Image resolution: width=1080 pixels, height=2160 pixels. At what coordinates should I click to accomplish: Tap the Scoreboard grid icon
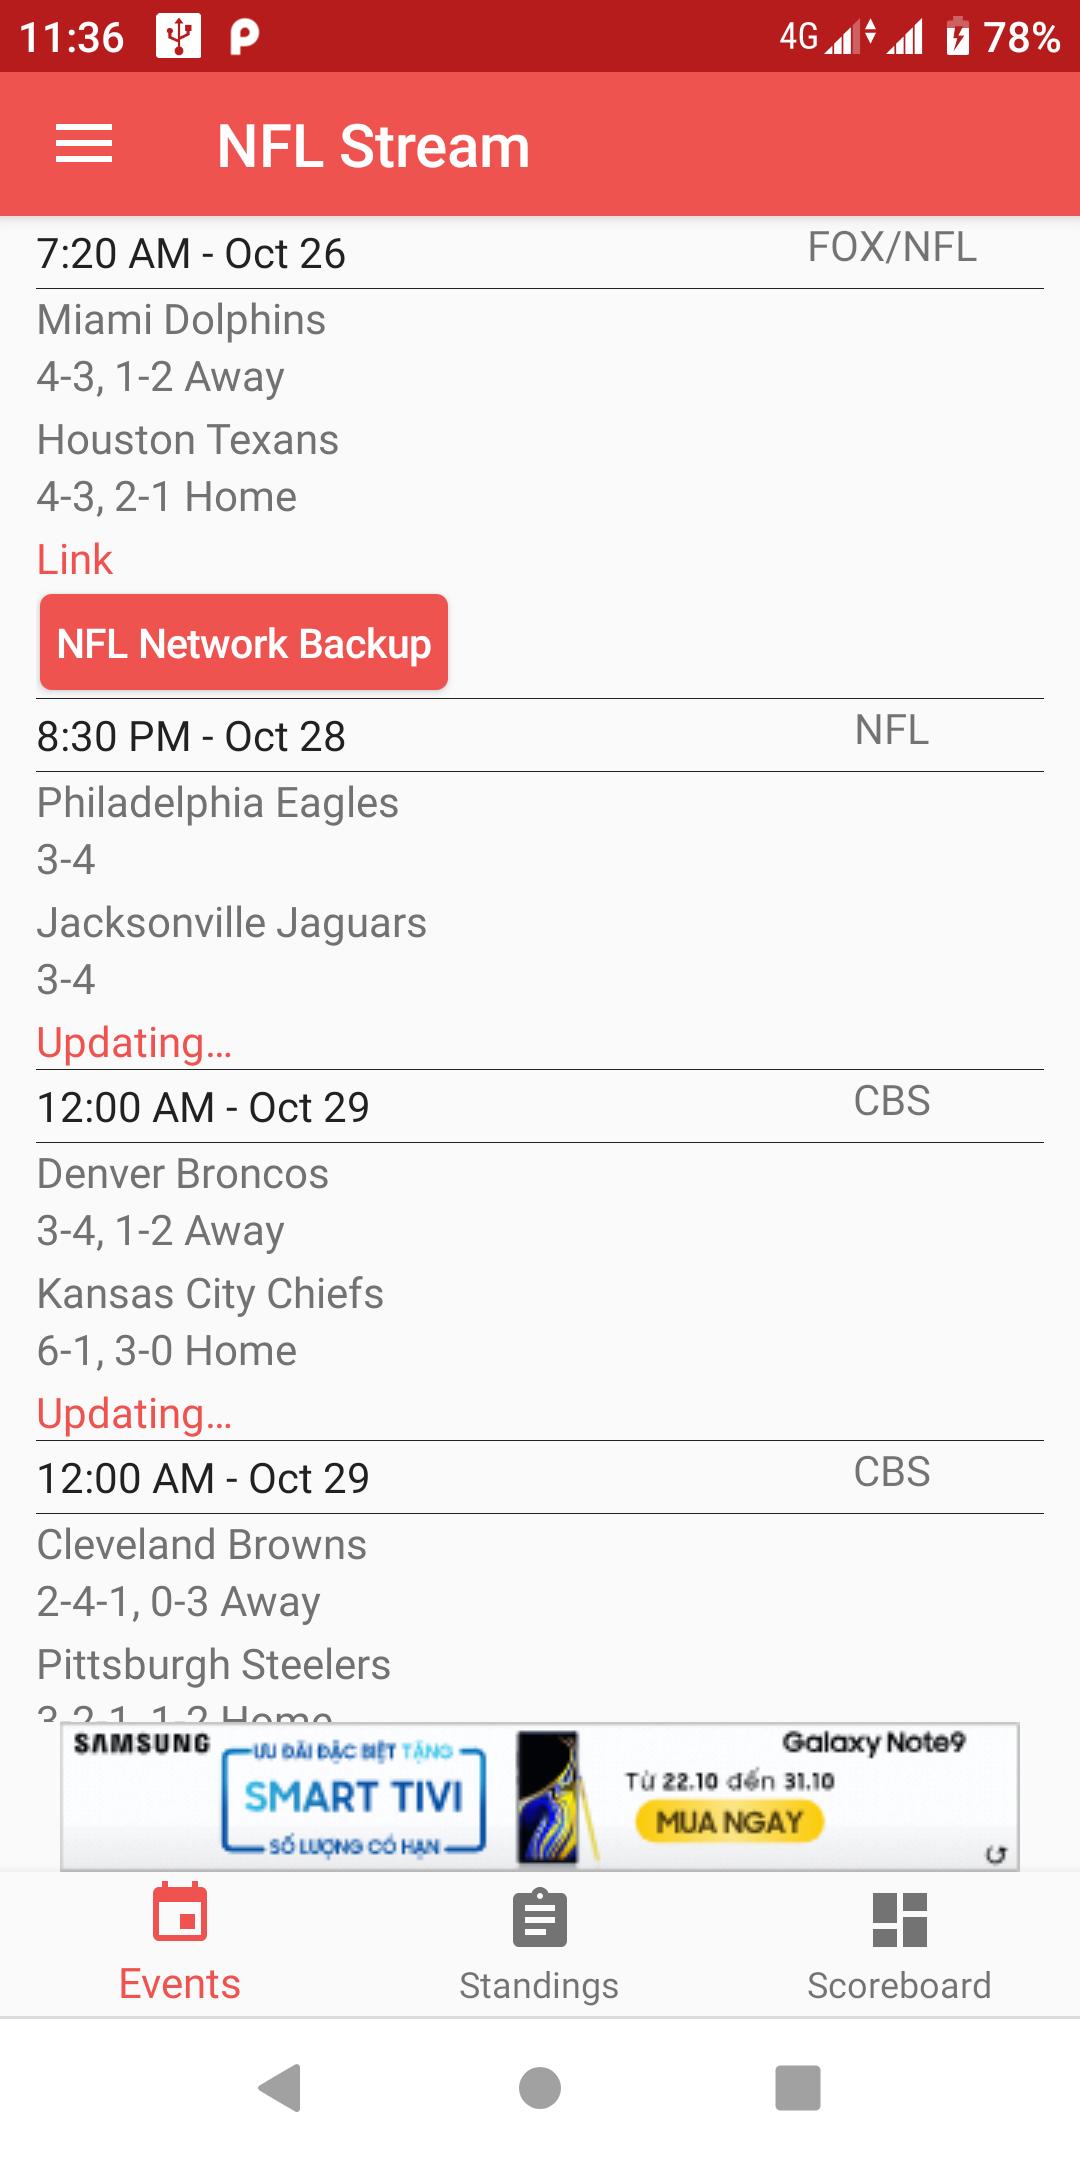point(900,1920)
